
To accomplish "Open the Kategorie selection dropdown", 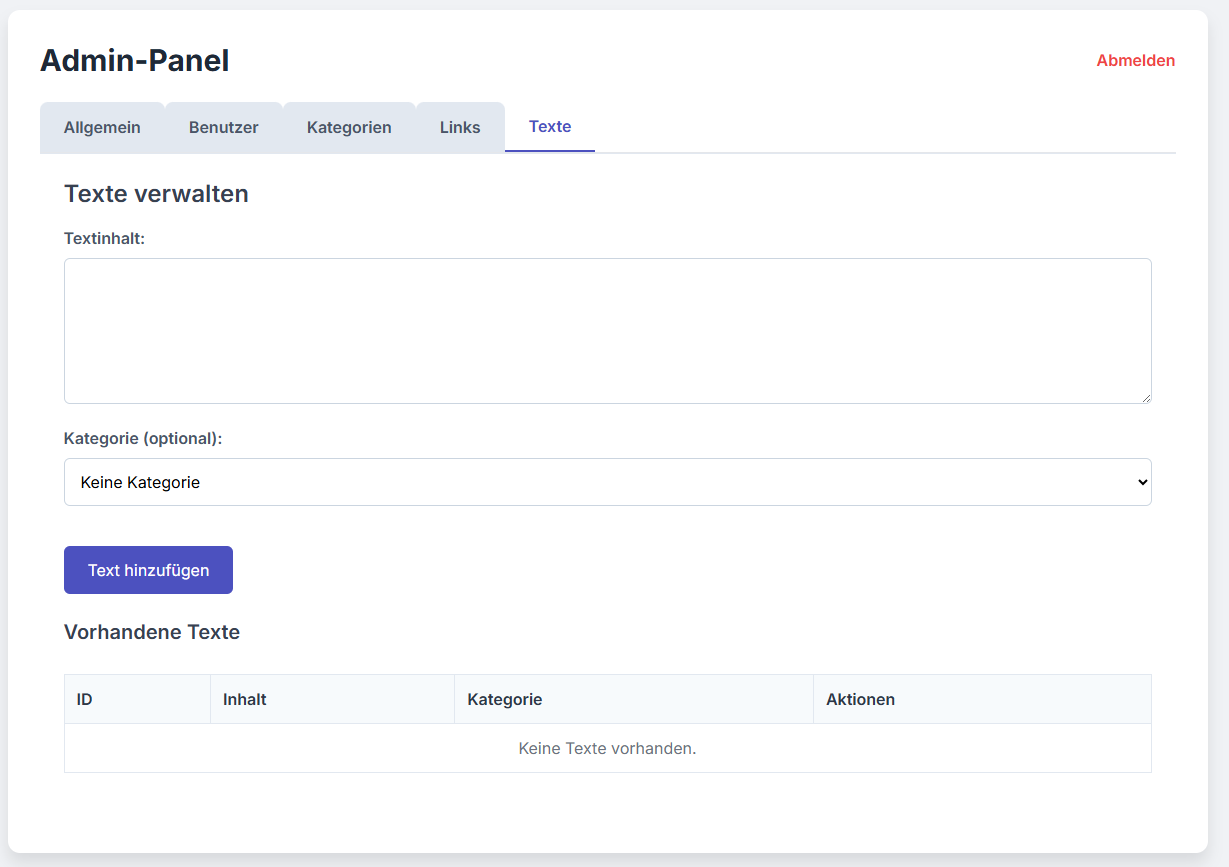I will [607, 481].
